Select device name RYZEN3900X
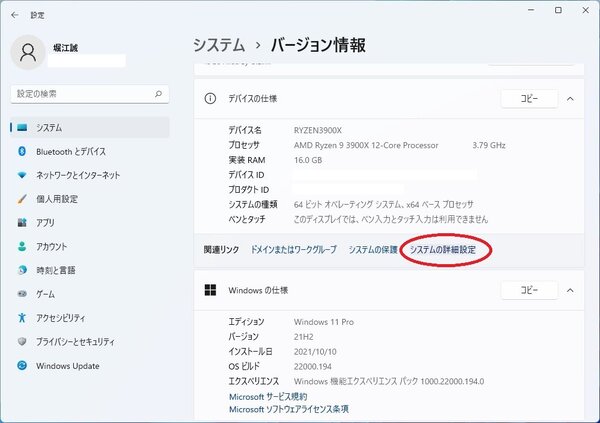The height and width of the screenshot is (423, 600). click(318, 130)
